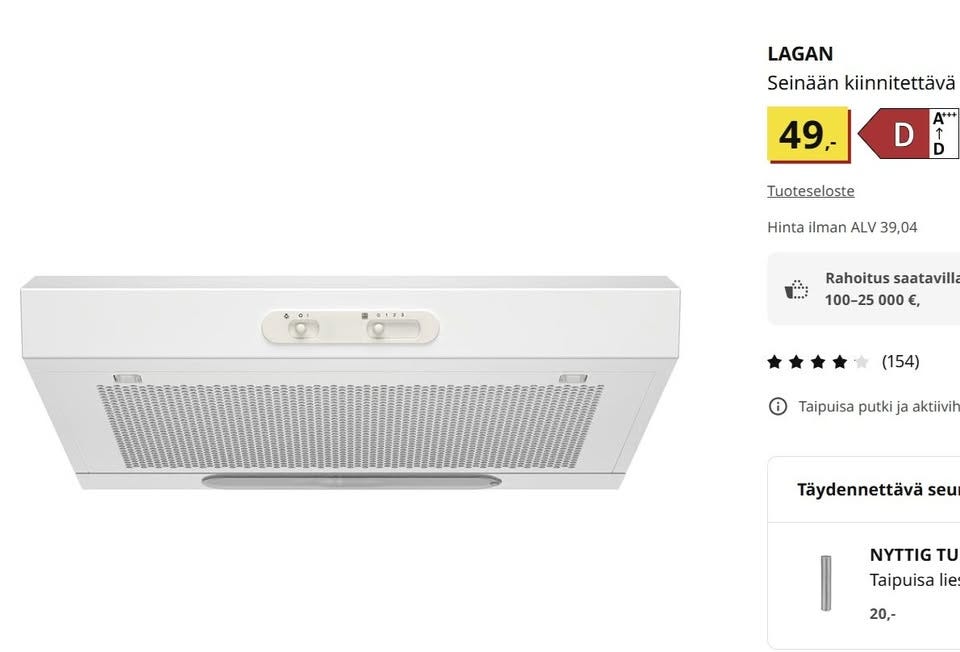Click the lamp strip under the hood
This screenshot has width=960, height=652.
coord(350,482)
